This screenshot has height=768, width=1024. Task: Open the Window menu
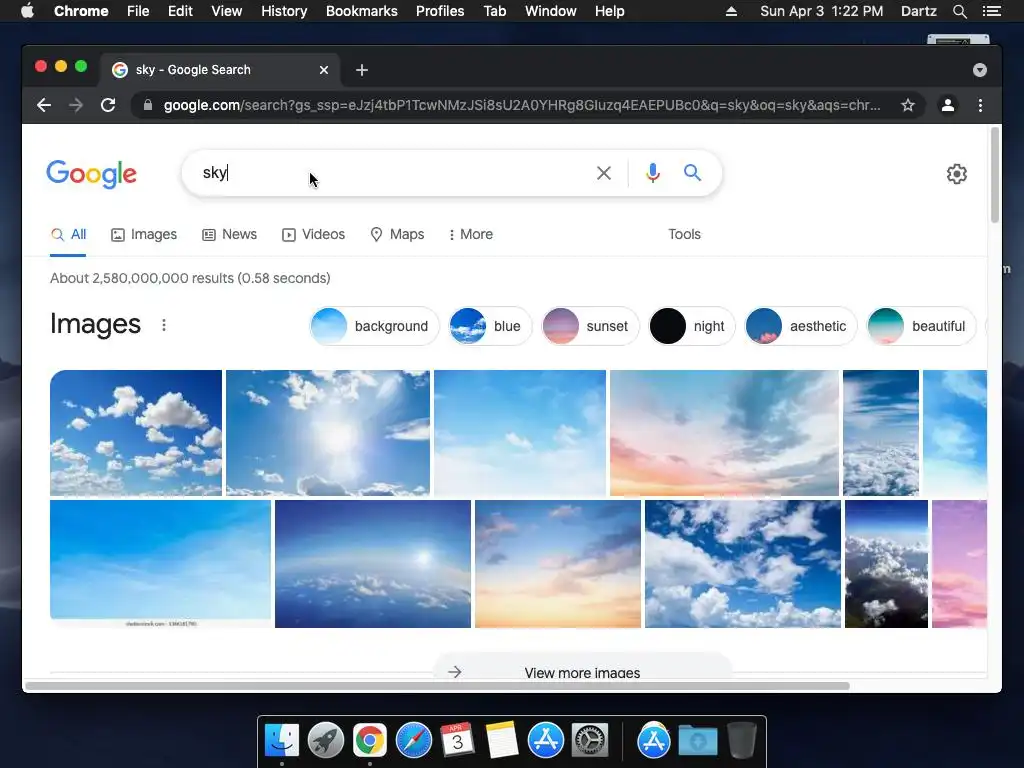point(551,11)
